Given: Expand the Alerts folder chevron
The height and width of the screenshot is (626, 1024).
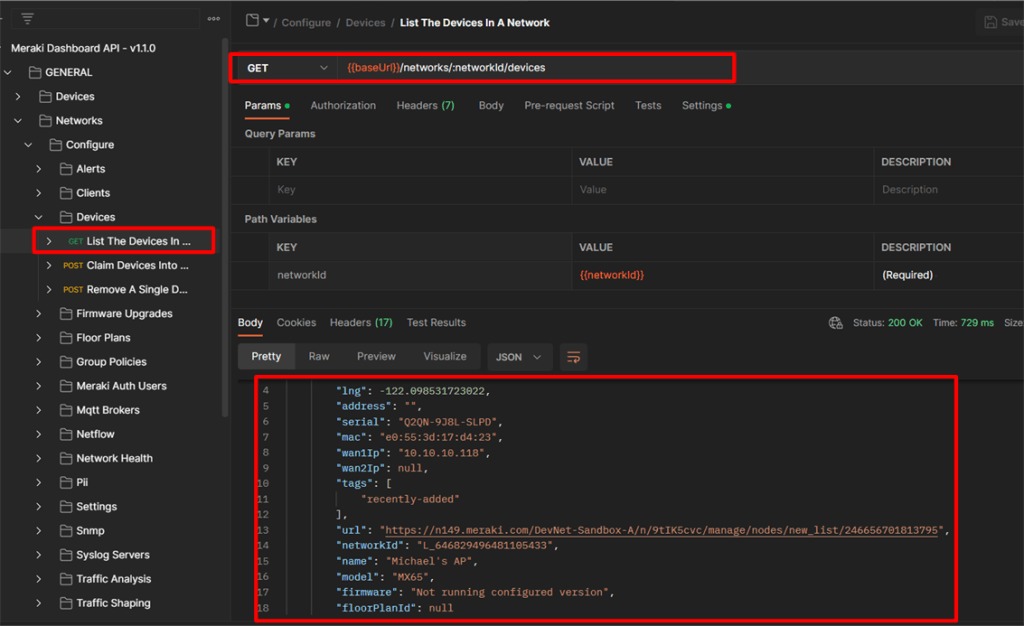Looking at the screenshot, I should 39,169.
